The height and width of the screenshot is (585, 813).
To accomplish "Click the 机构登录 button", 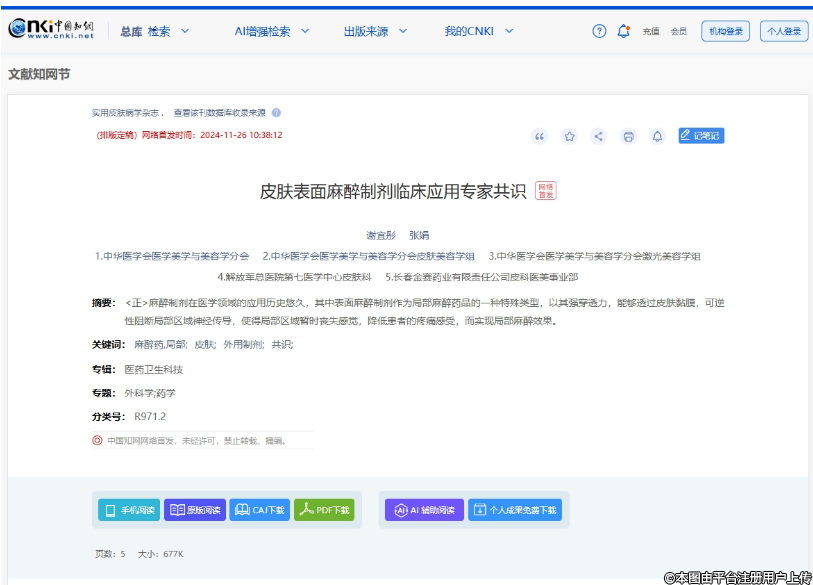I will tap(725, 31).
